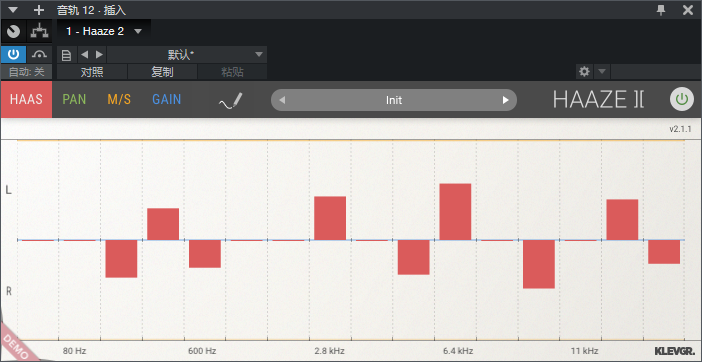
Task: Open the preset file document icon
Action: tap(66, 55)
